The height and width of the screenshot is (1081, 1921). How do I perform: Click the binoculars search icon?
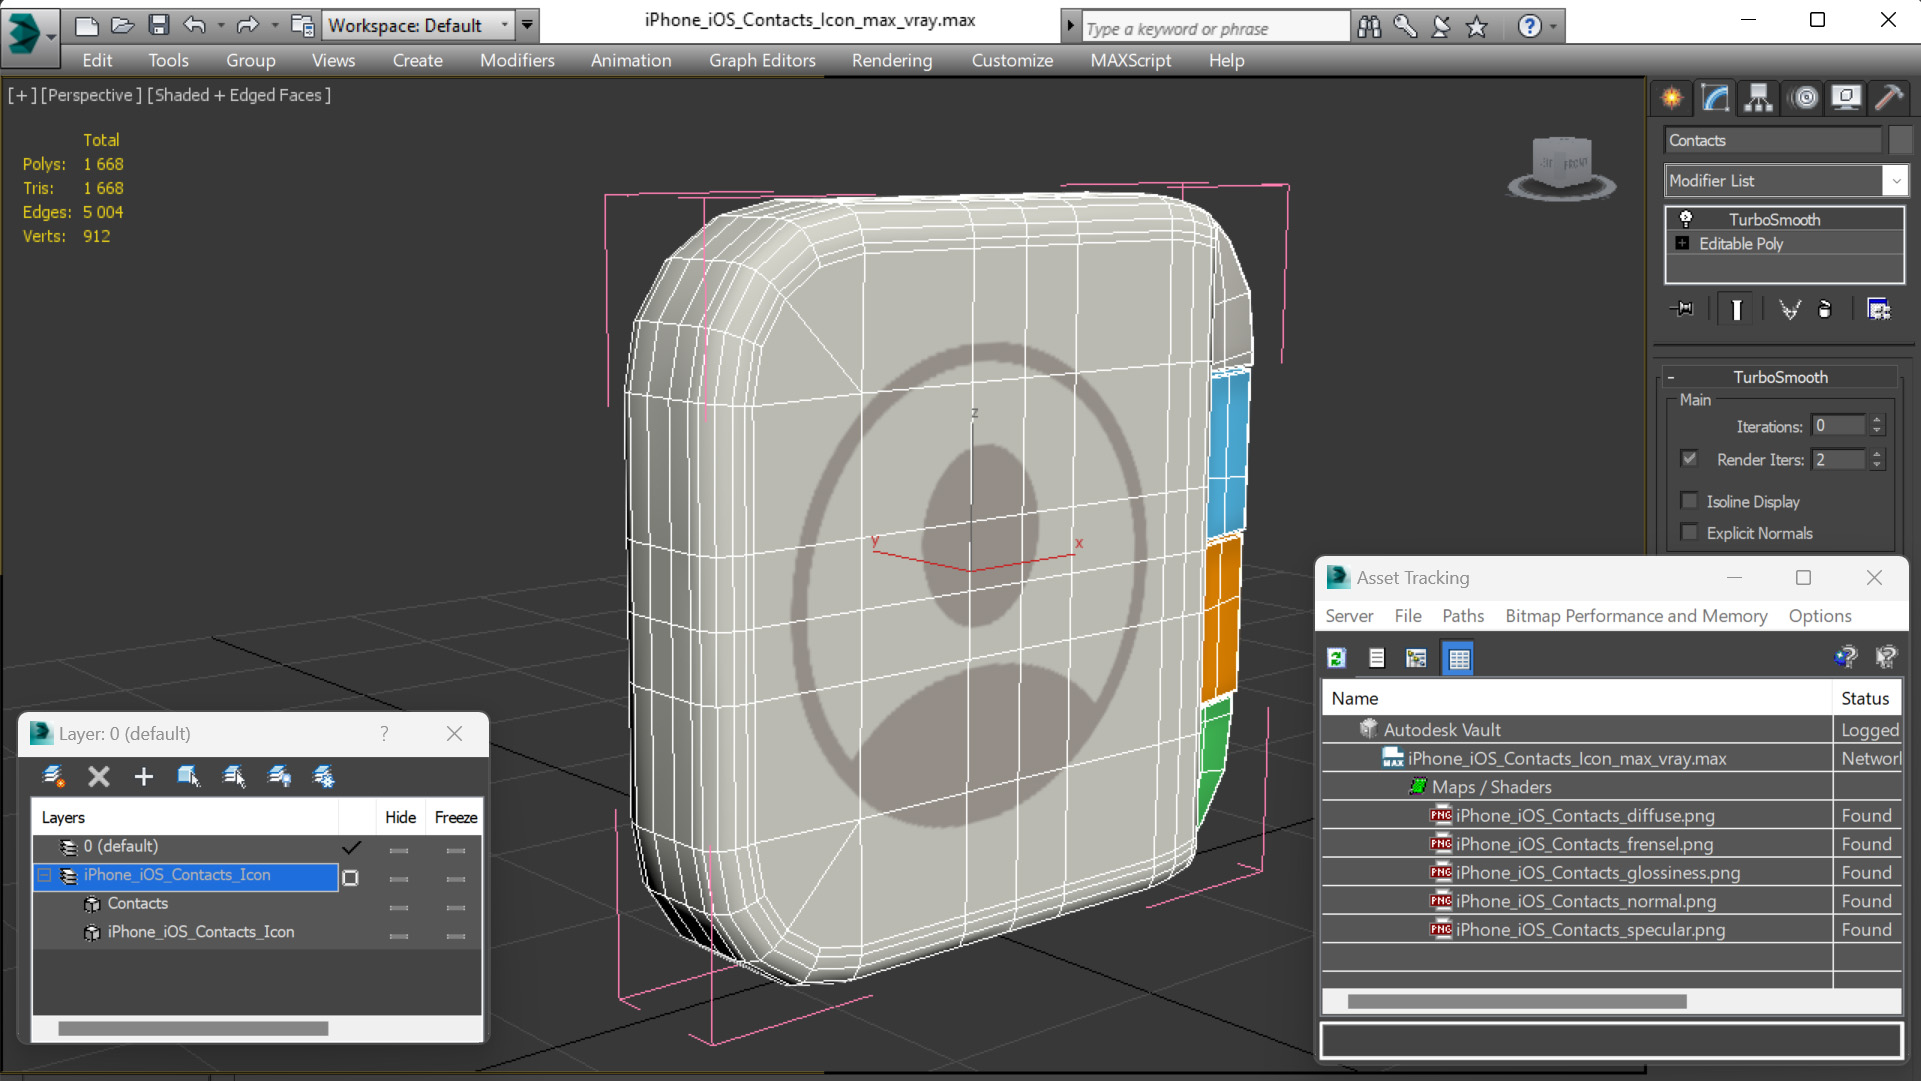pyautogui.click(x=1369, y=27)
